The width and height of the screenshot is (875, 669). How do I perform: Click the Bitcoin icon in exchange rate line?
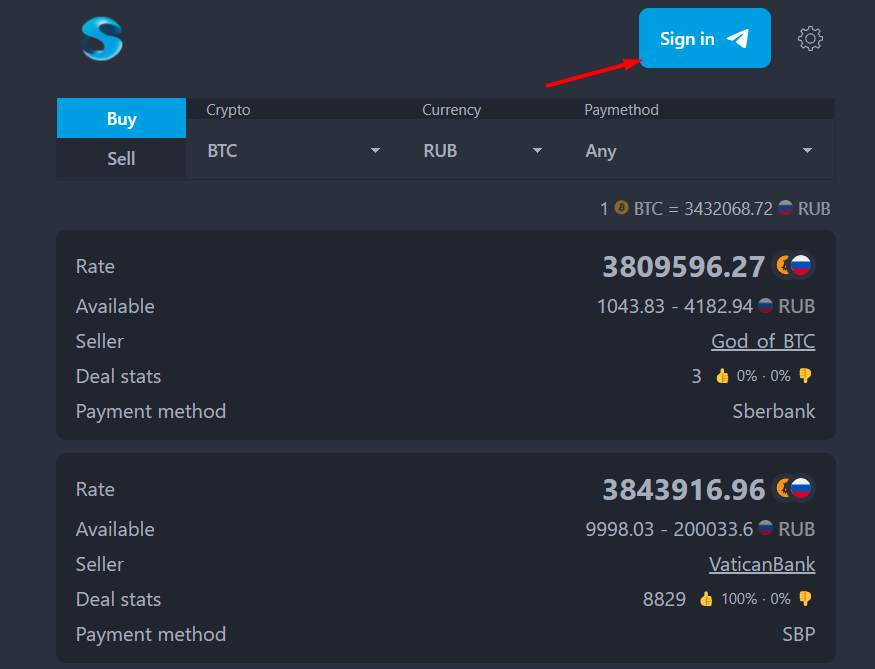[621, 208]
